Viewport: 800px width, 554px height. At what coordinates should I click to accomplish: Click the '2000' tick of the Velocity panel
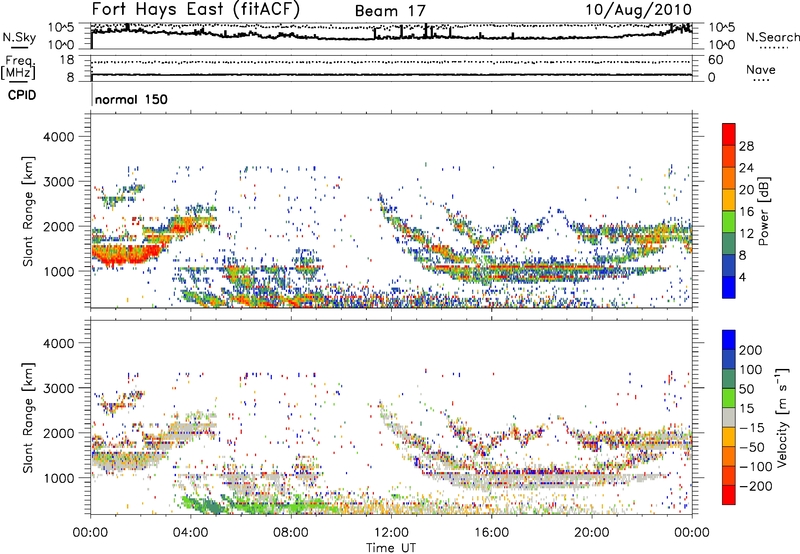[59, 434]
